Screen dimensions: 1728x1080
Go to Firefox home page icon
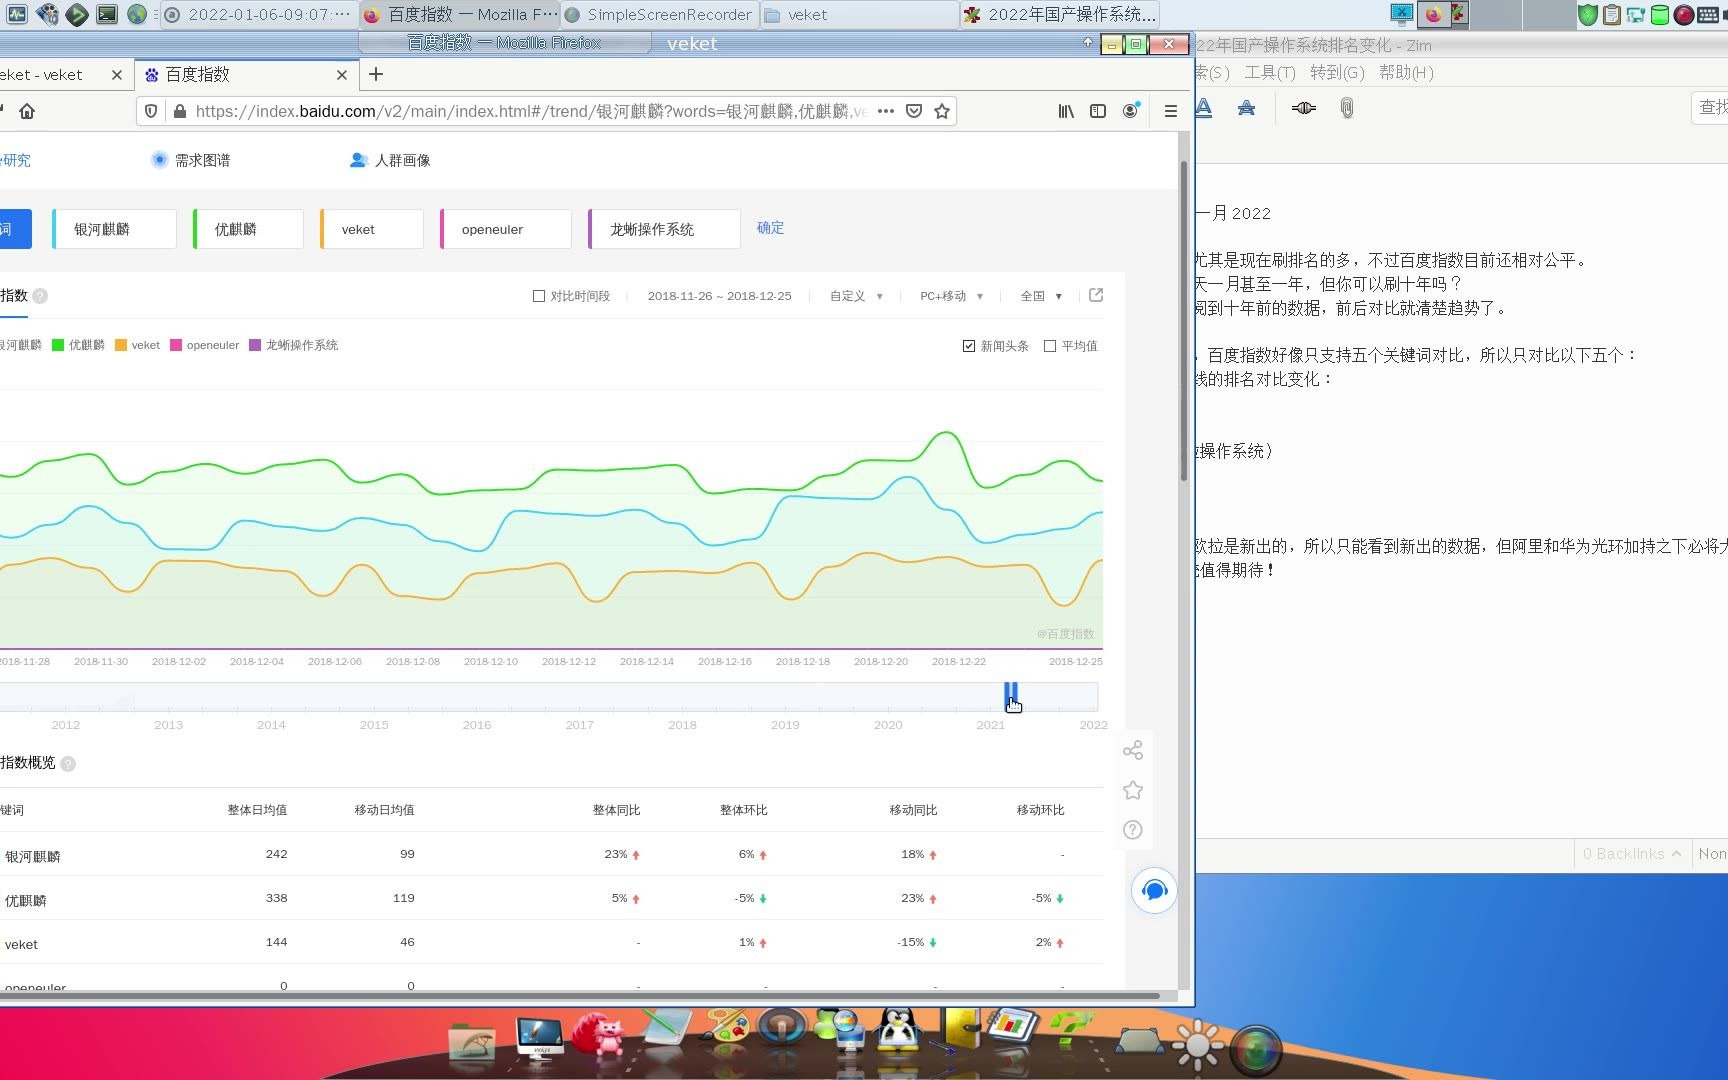click(x=27, y=111)
